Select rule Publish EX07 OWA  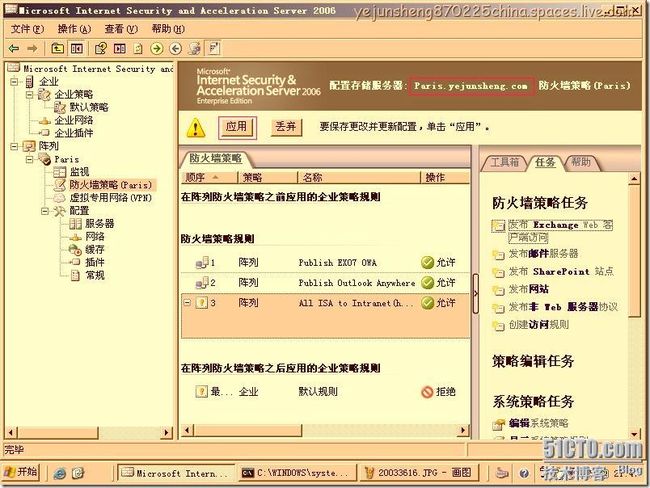(x=325, y=262)
